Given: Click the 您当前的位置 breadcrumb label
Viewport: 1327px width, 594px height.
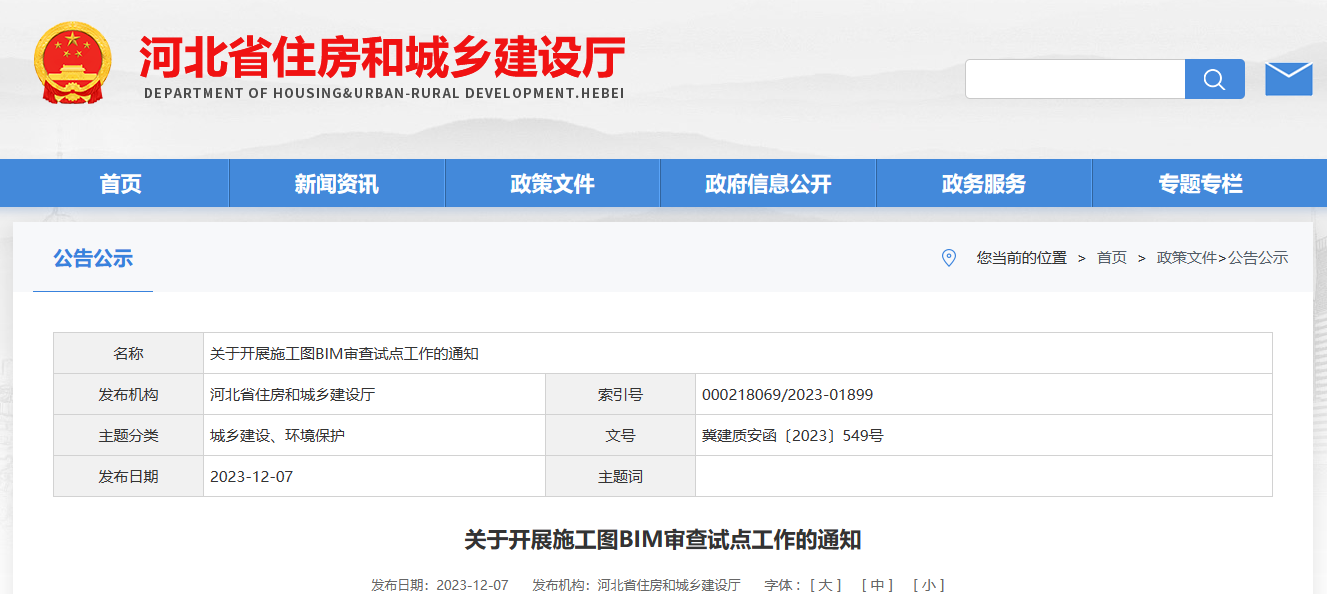Looking at the screenshot, I should (1022, 258).
